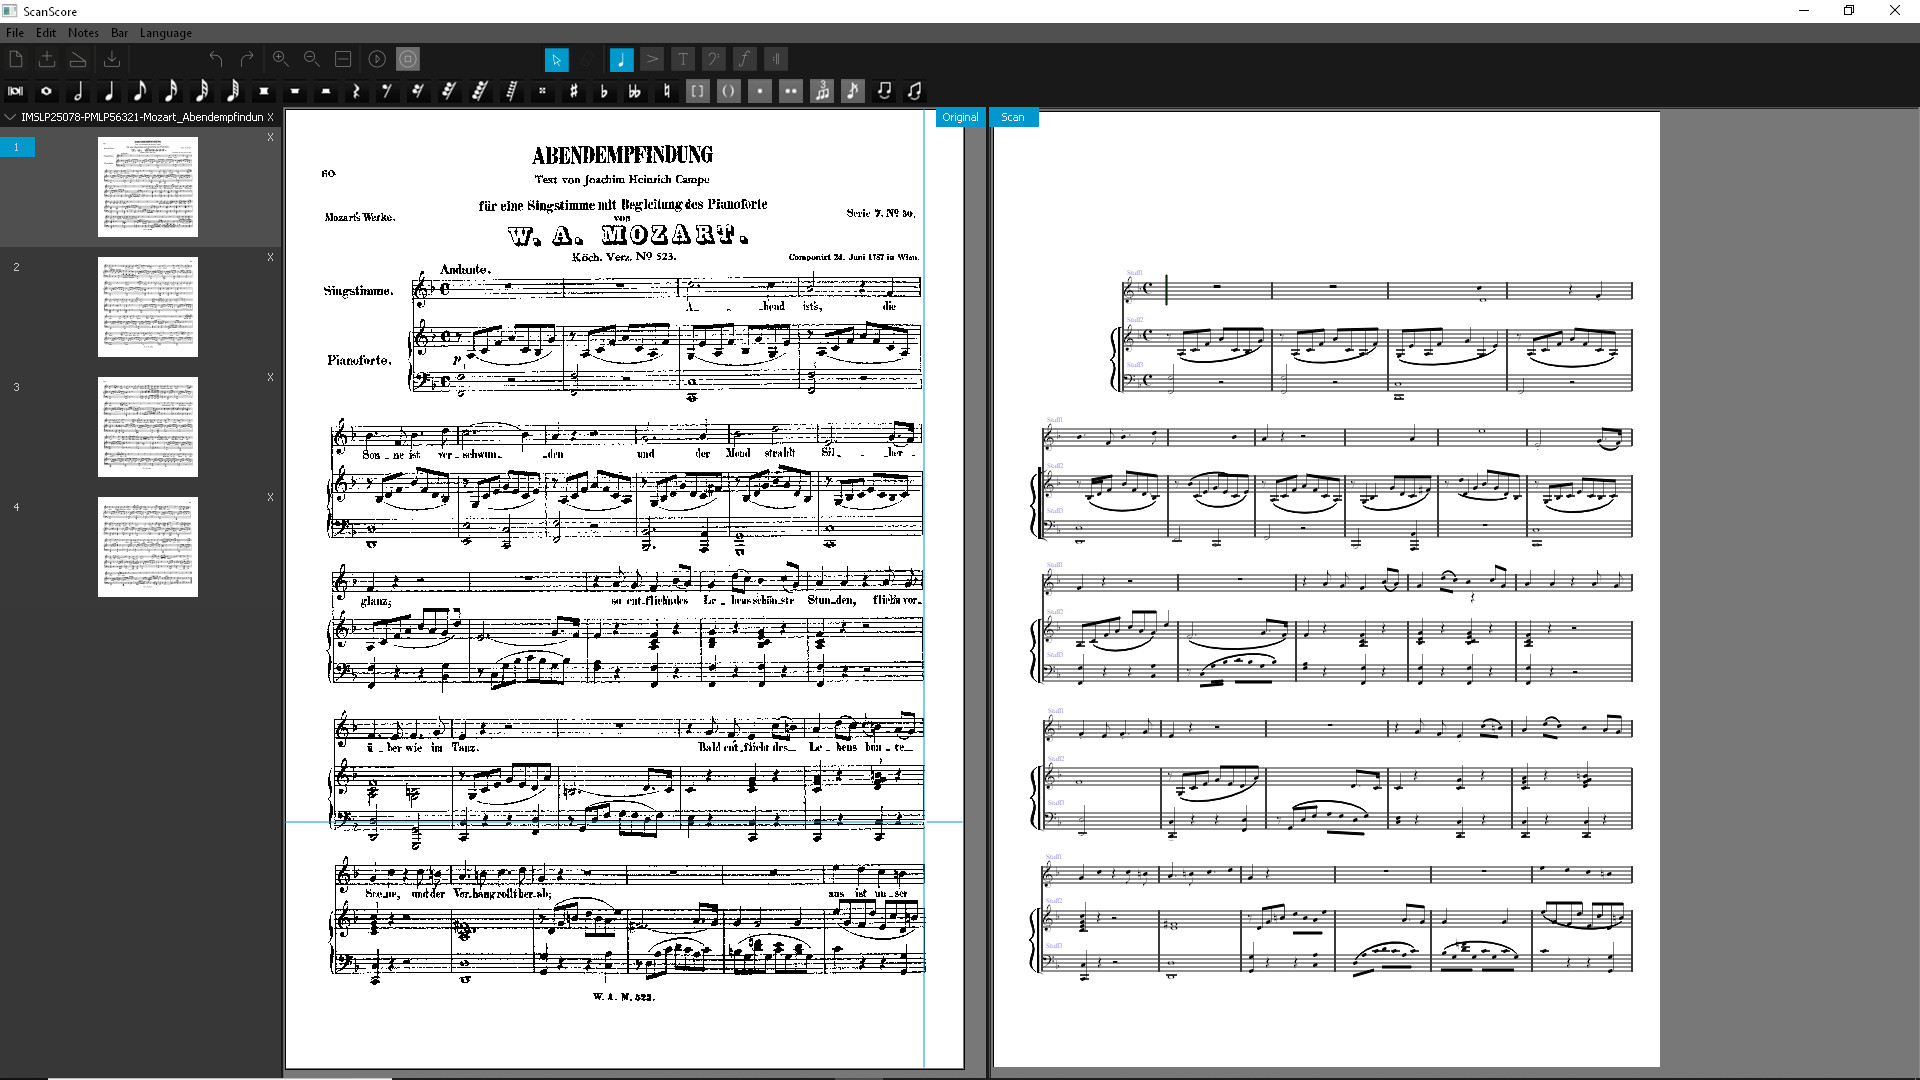The image size is (1920, 1080).
Task: Click the fit-to-width icon
Action: (x=342, y=59)
